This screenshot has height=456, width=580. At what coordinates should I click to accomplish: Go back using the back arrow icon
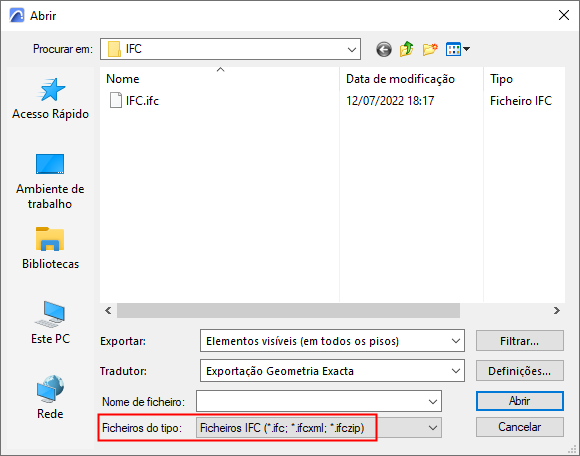pos(384,49)
